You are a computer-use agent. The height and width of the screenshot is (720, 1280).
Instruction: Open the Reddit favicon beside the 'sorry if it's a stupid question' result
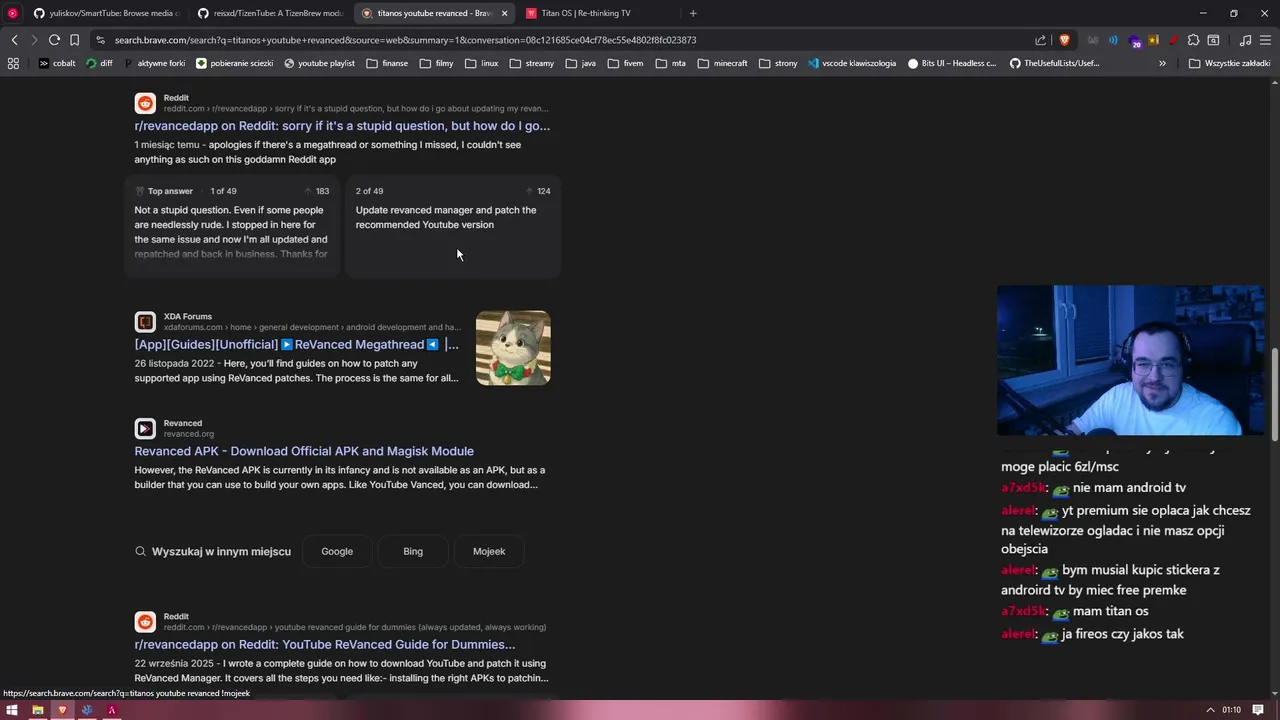coord(145,104)
